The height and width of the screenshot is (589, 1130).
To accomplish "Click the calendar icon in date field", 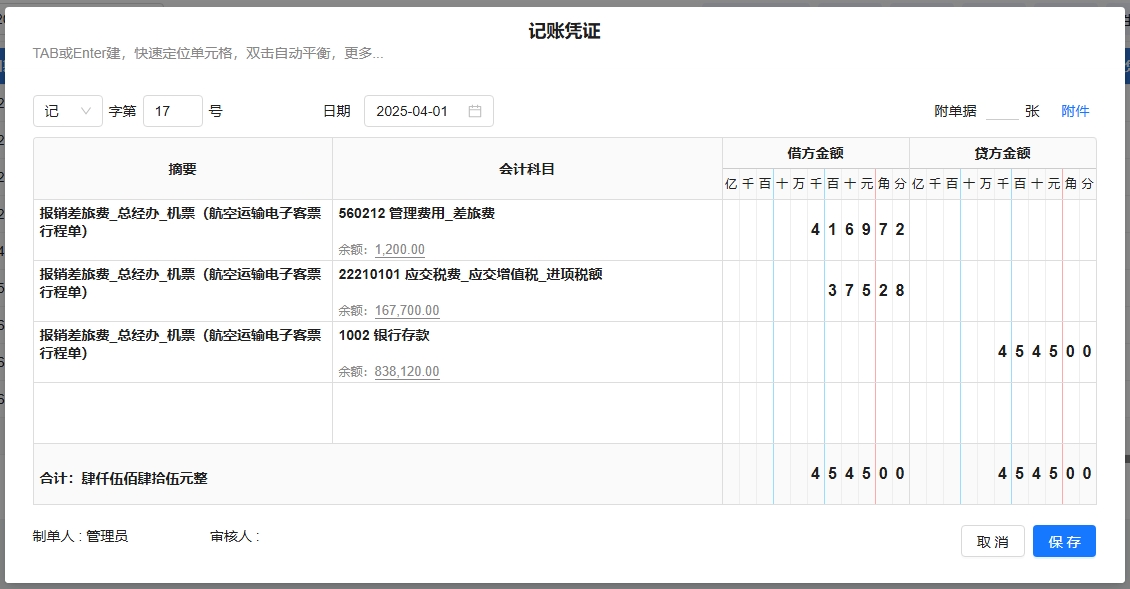I will 475,111.
